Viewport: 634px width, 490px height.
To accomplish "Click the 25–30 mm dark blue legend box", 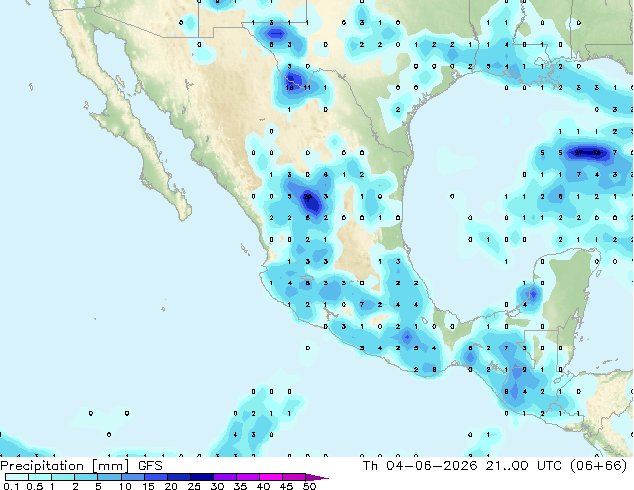I will pos(202,477).
